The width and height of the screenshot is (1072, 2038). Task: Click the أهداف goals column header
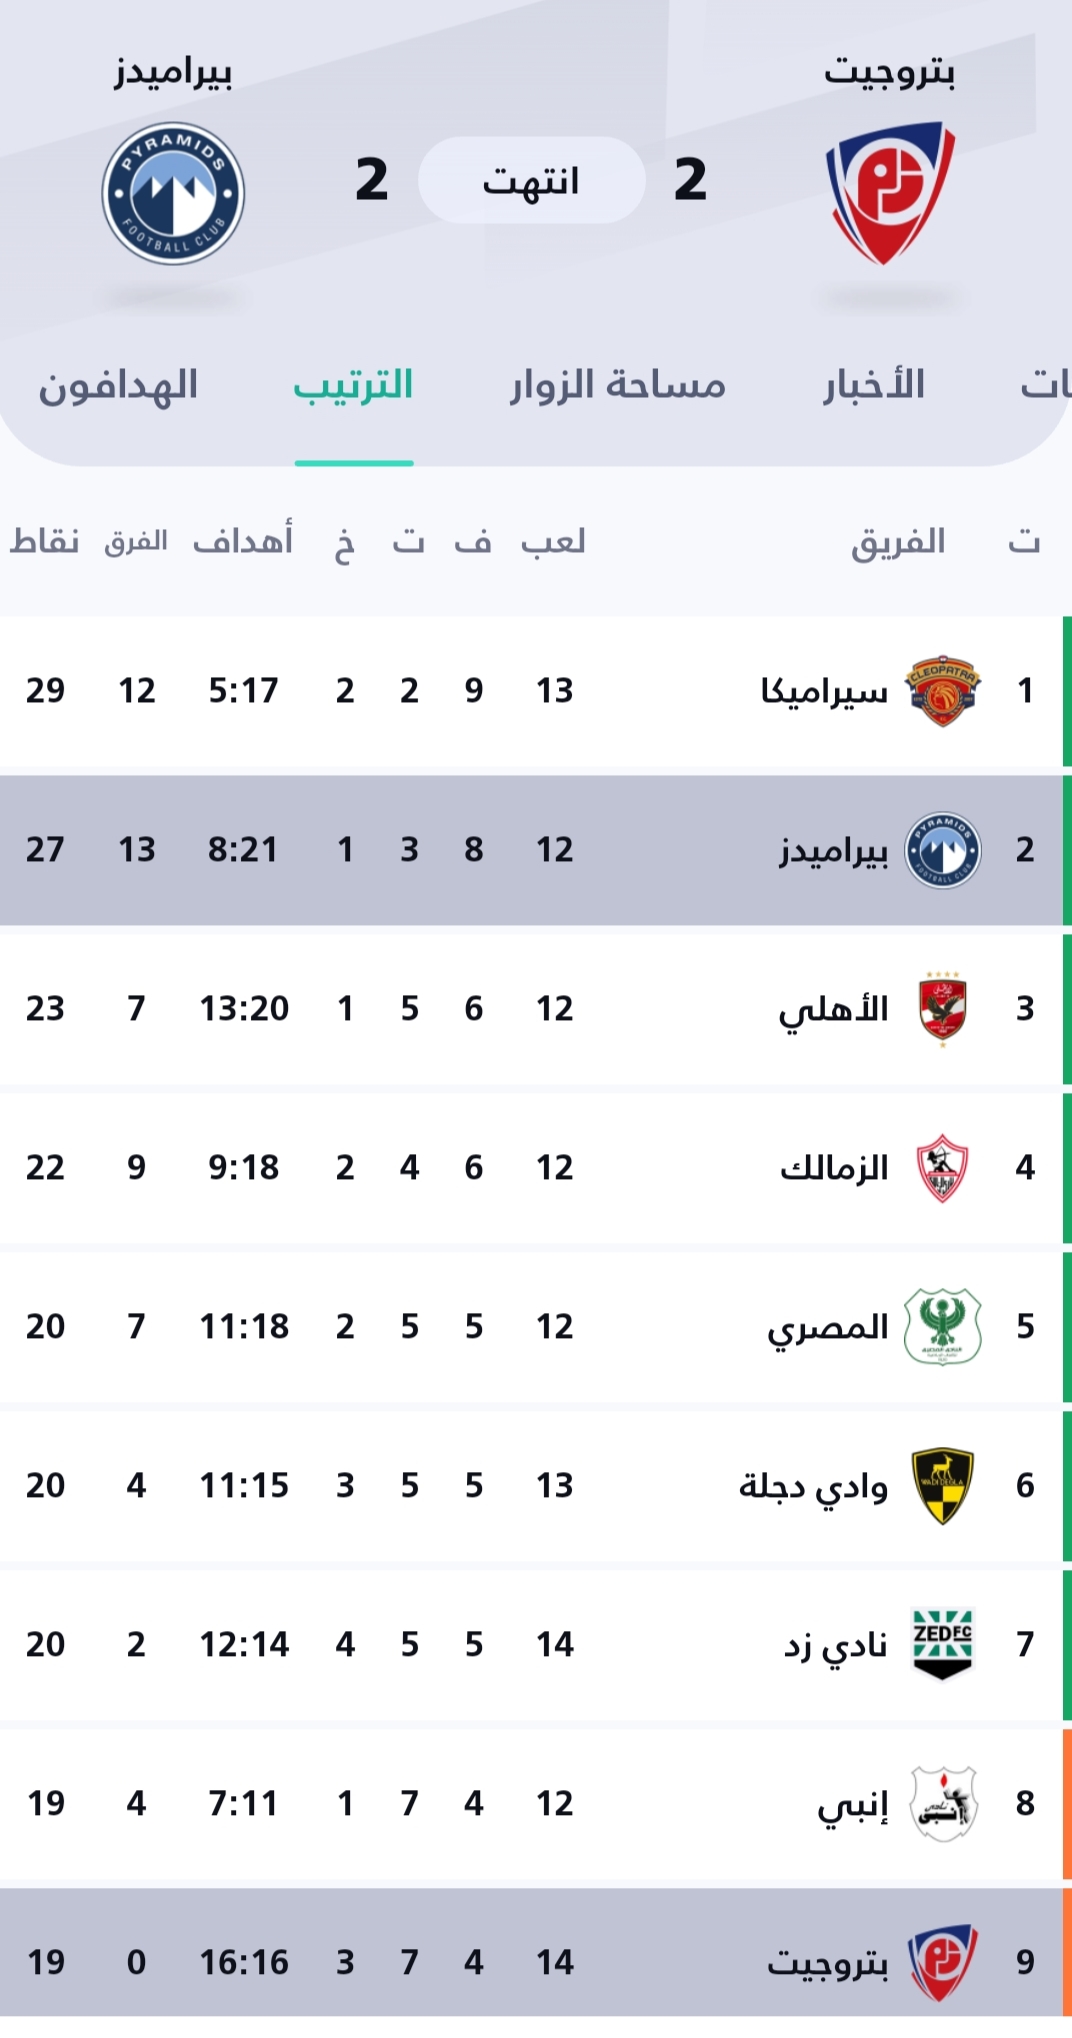[x=243, y=542]
